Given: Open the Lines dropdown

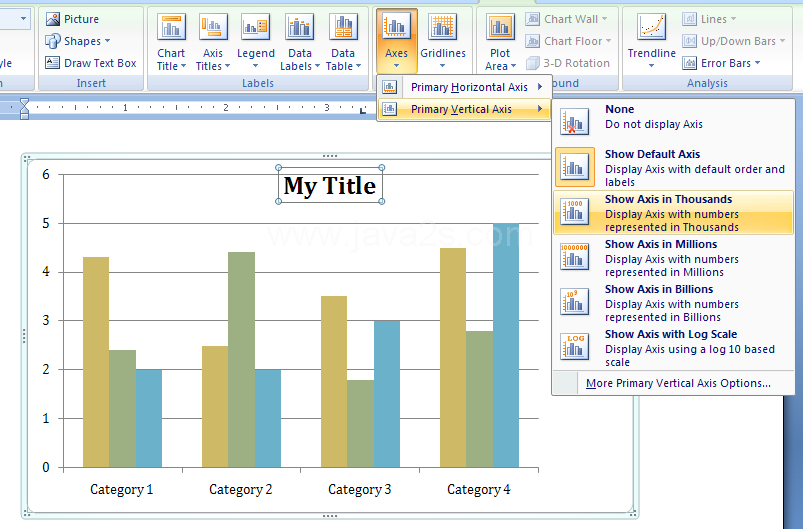Looking at the screenshot, I should pos(709,19).
